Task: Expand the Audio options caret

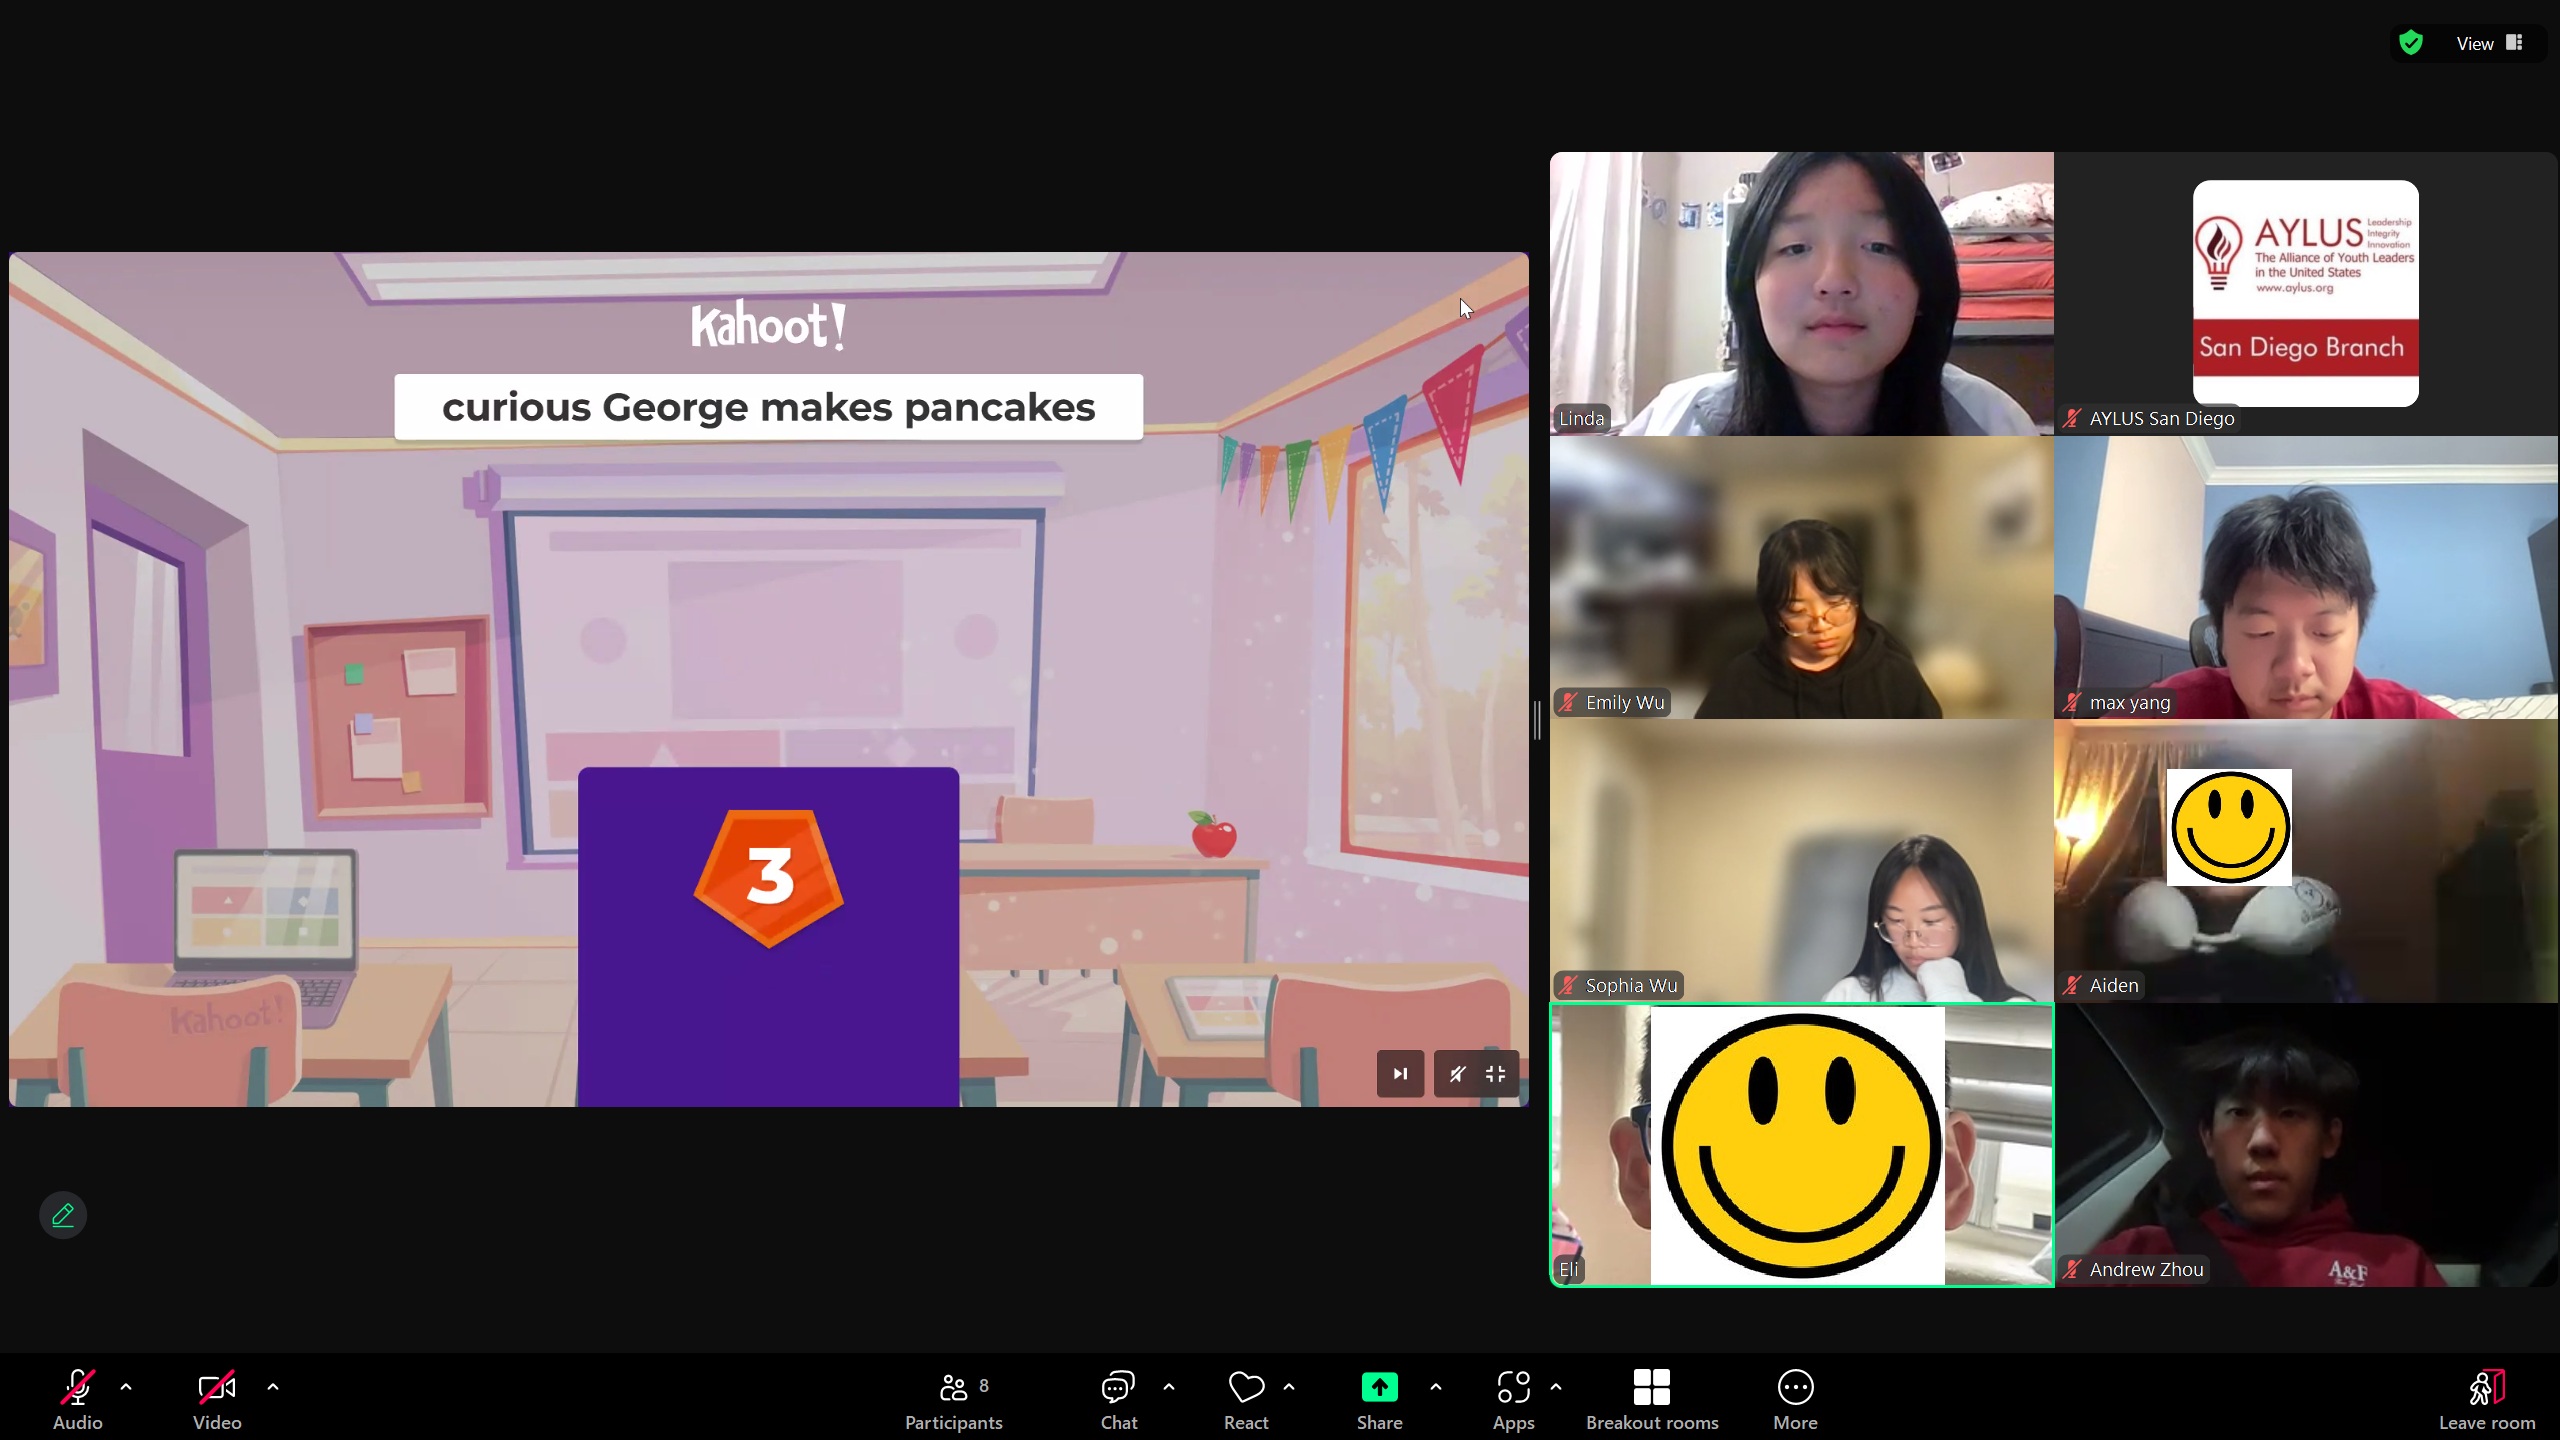Action: point(126,1387)
